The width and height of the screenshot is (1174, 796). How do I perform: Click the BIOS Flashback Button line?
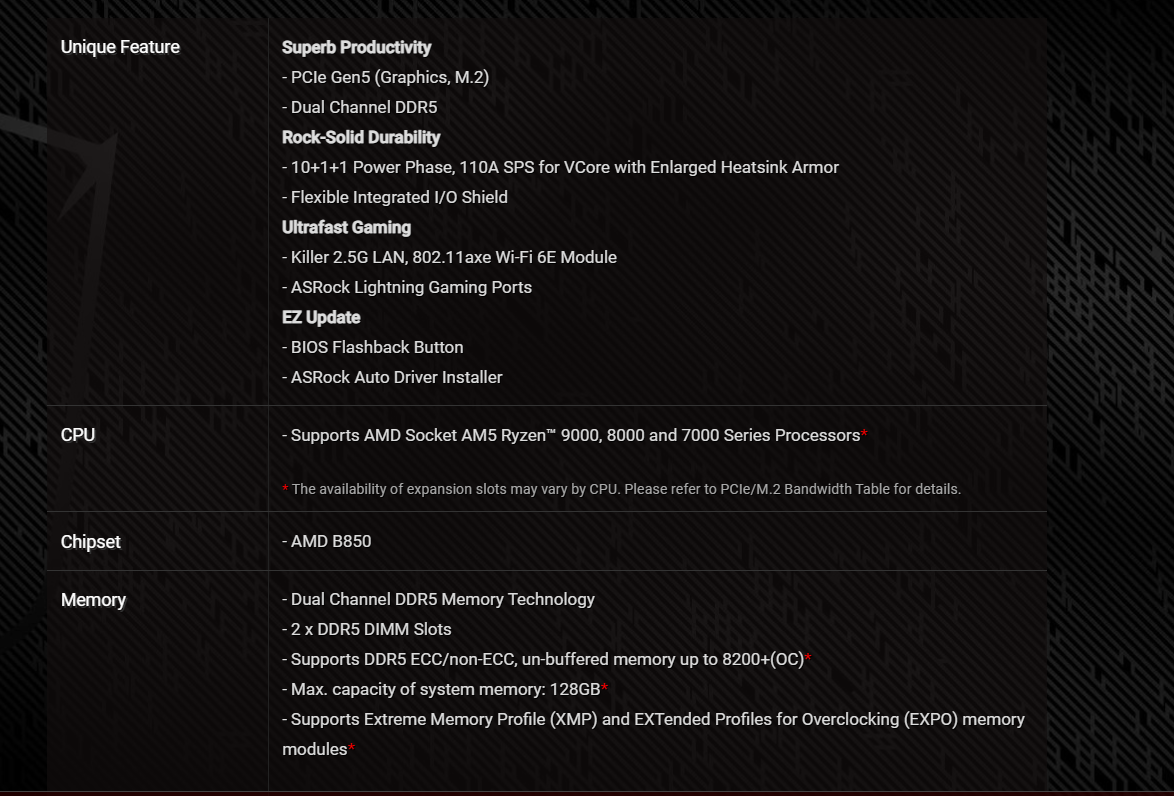(373, 347)
